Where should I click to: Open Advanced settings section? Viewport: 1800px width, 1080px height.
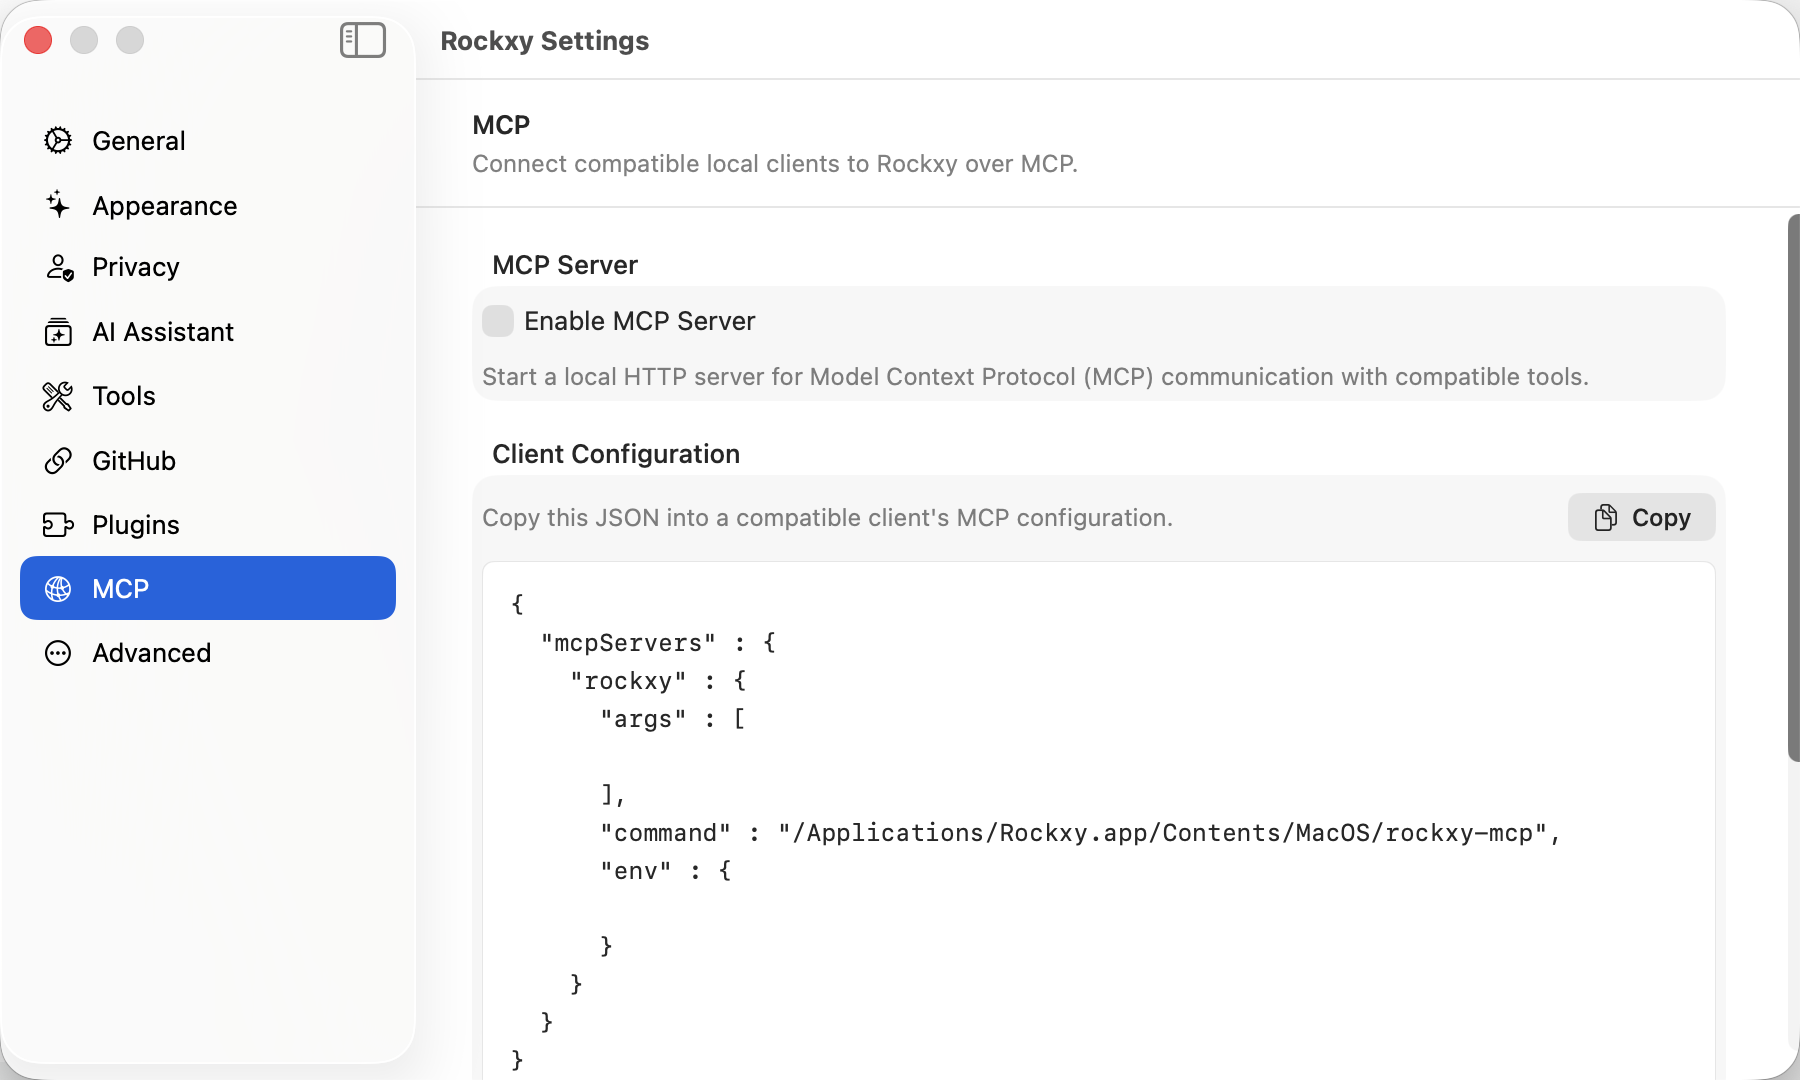[208, 653]
